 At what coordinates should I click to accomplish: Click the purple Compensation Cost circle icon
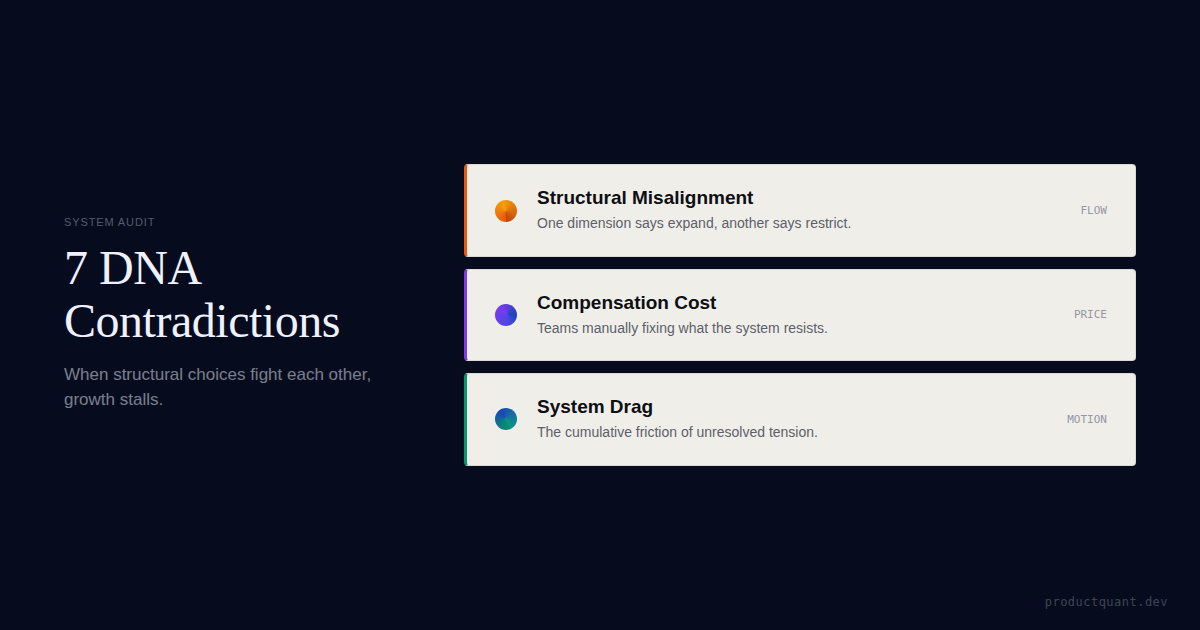[506, 315]
